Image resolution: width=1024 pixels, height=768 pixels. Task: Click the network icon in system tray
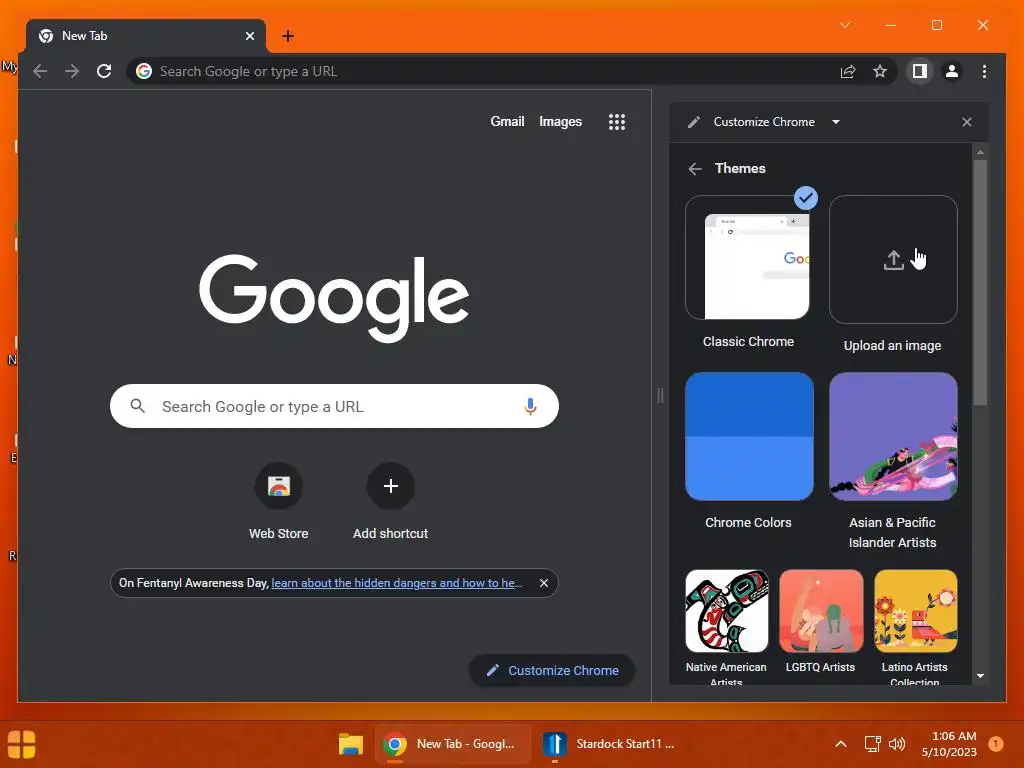tap(872, 744)
